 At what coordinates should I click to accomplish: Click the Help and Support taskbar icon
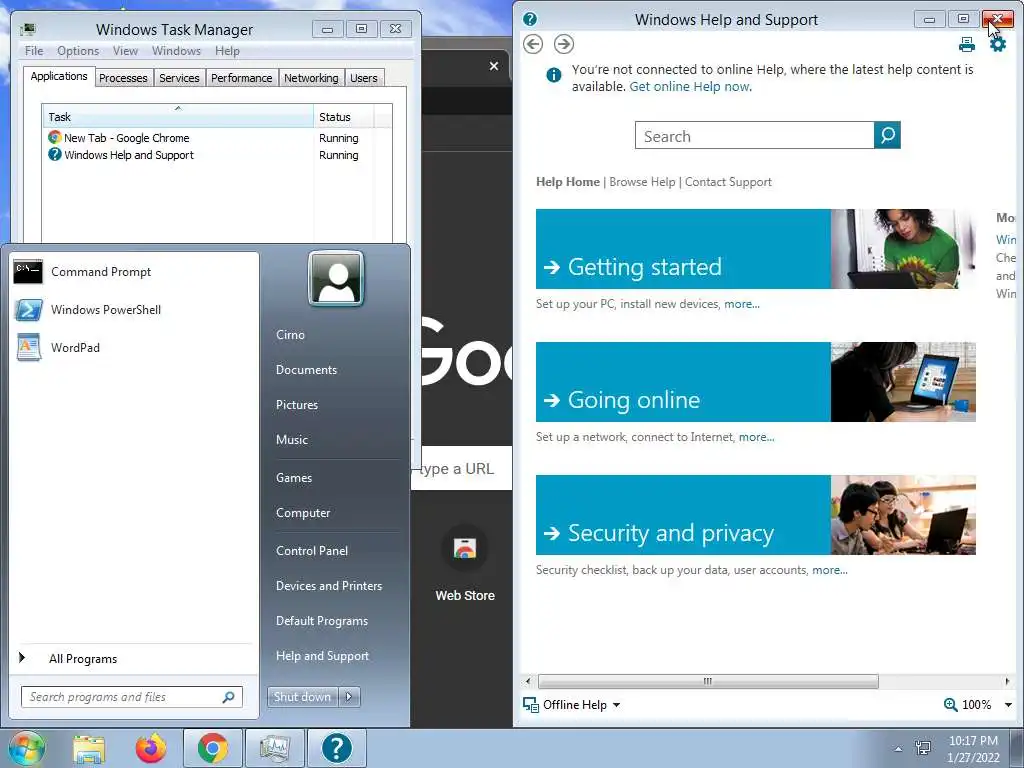[337, 748]
